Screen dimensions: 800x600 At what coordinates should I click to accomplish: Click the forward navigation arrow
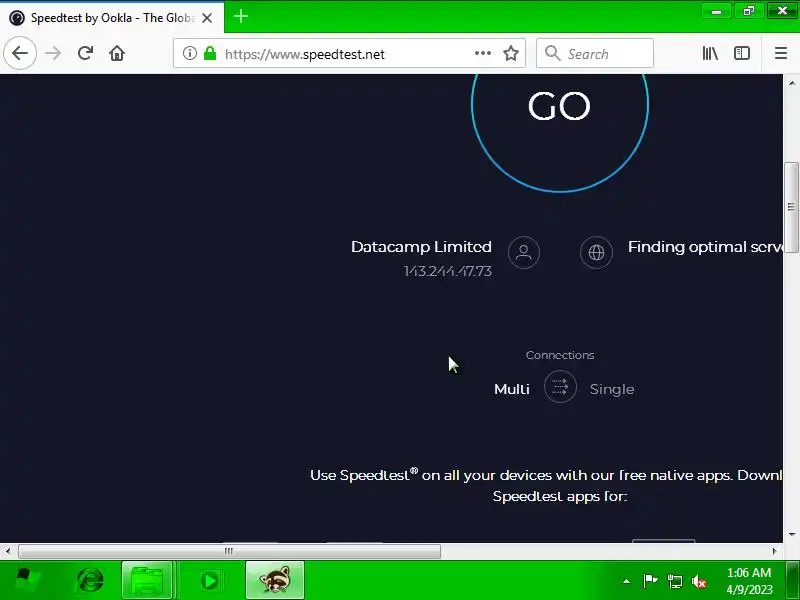pos(53,53)
